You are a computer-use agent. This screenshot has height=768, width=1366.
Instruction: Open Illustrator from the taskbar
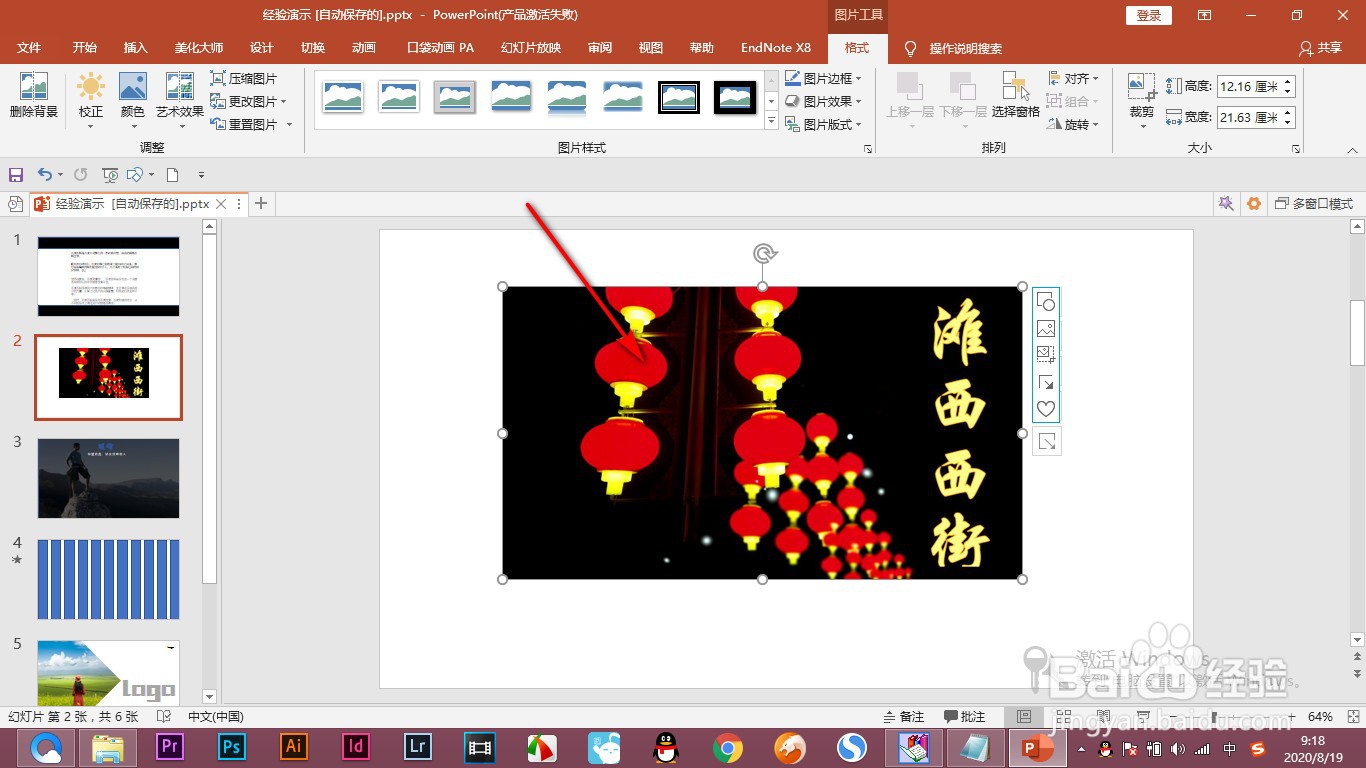(294, 747)
